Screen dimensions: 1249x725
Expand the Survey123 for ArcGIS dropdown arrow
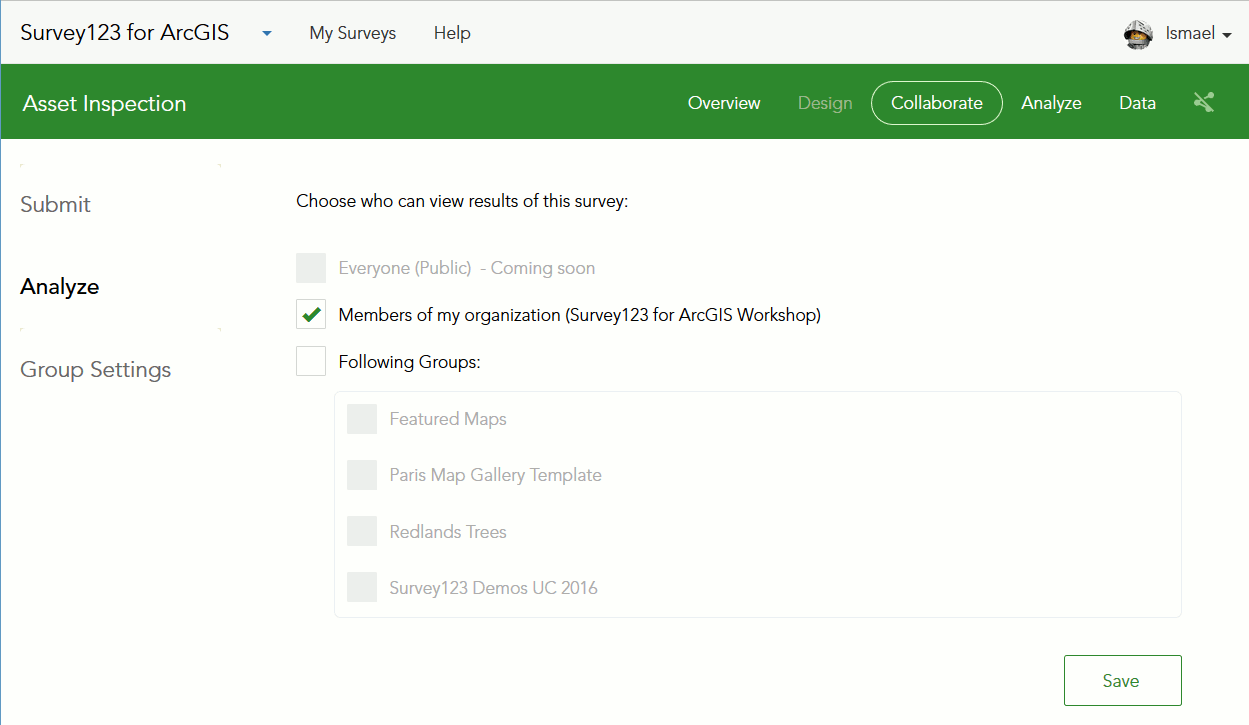coord(267,34)
